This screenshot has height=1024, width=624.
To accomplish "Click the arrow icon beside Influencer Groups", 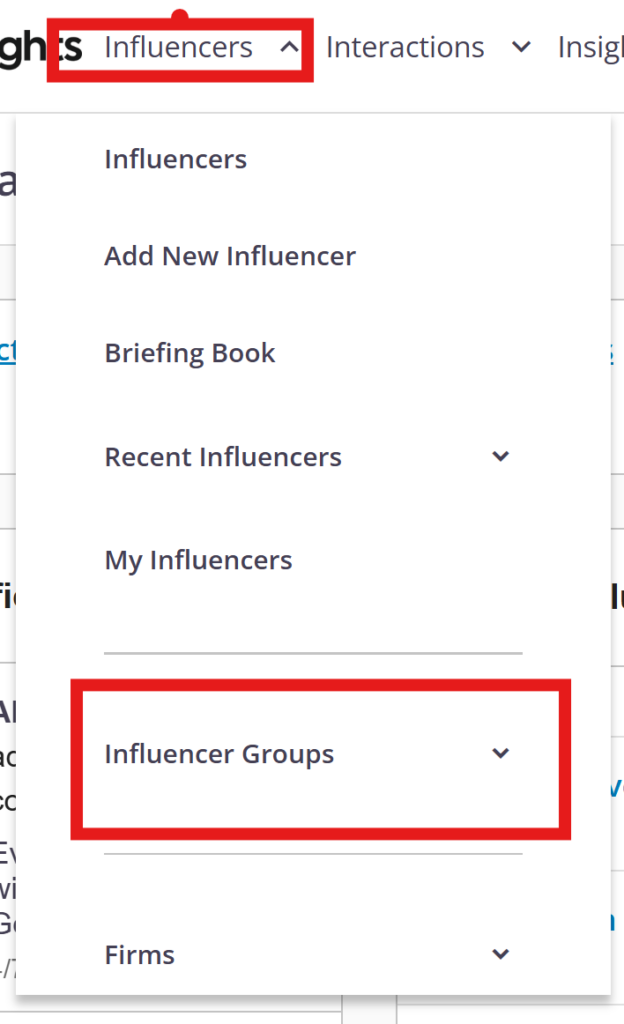I will point(501,754).
